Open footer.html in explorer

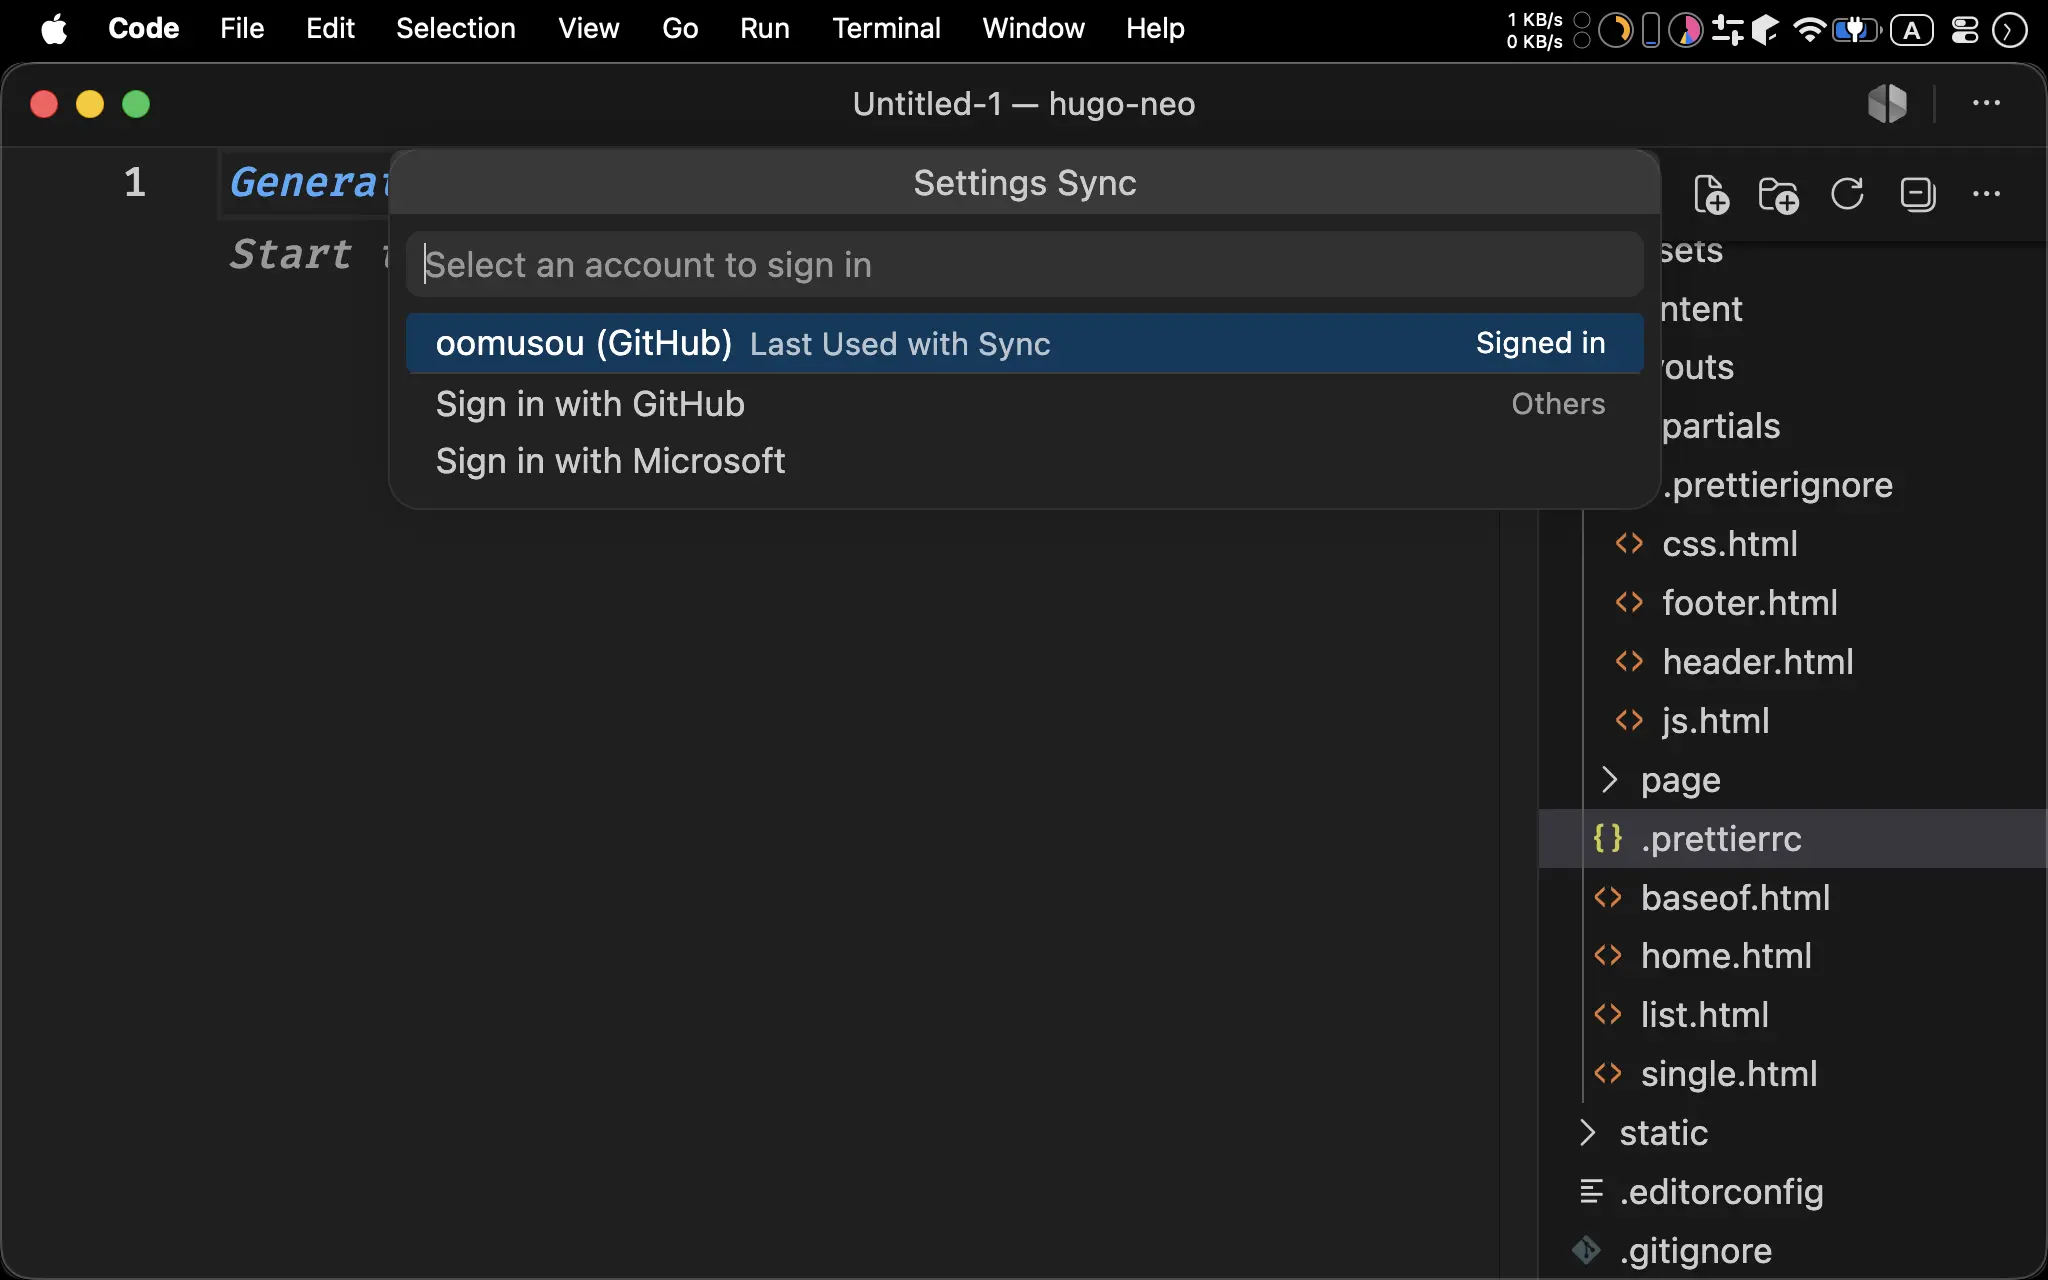1749,603
